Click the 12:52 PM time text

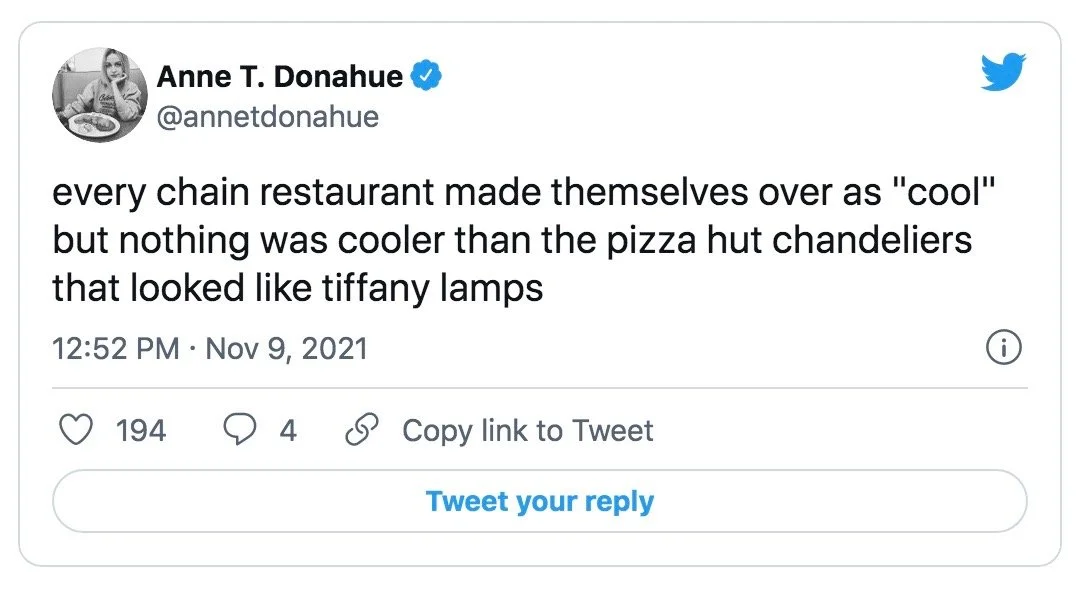[116, 349]
